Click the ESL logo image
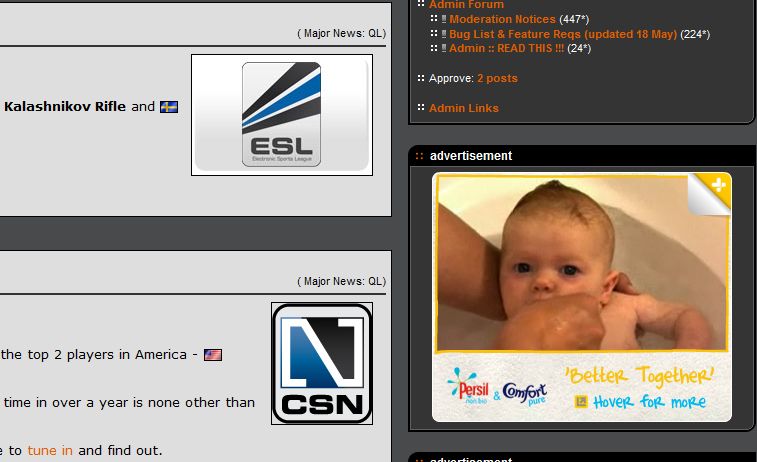The width and height of the screenshot is (757, 462). [x=281, y=115]
